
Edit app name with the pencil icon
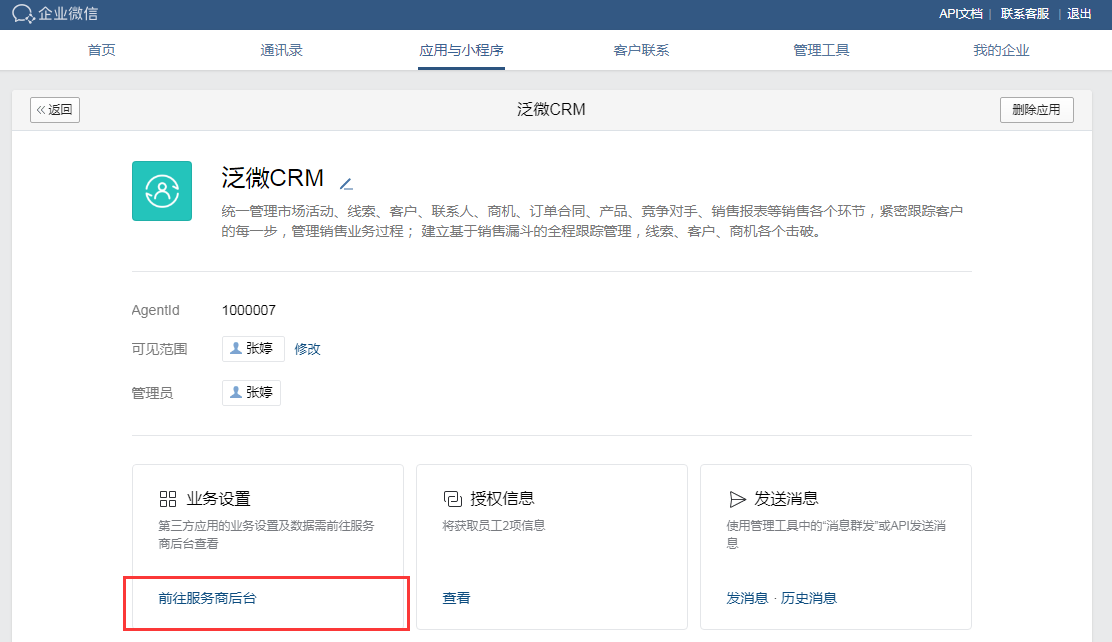(x=346, y=184)
